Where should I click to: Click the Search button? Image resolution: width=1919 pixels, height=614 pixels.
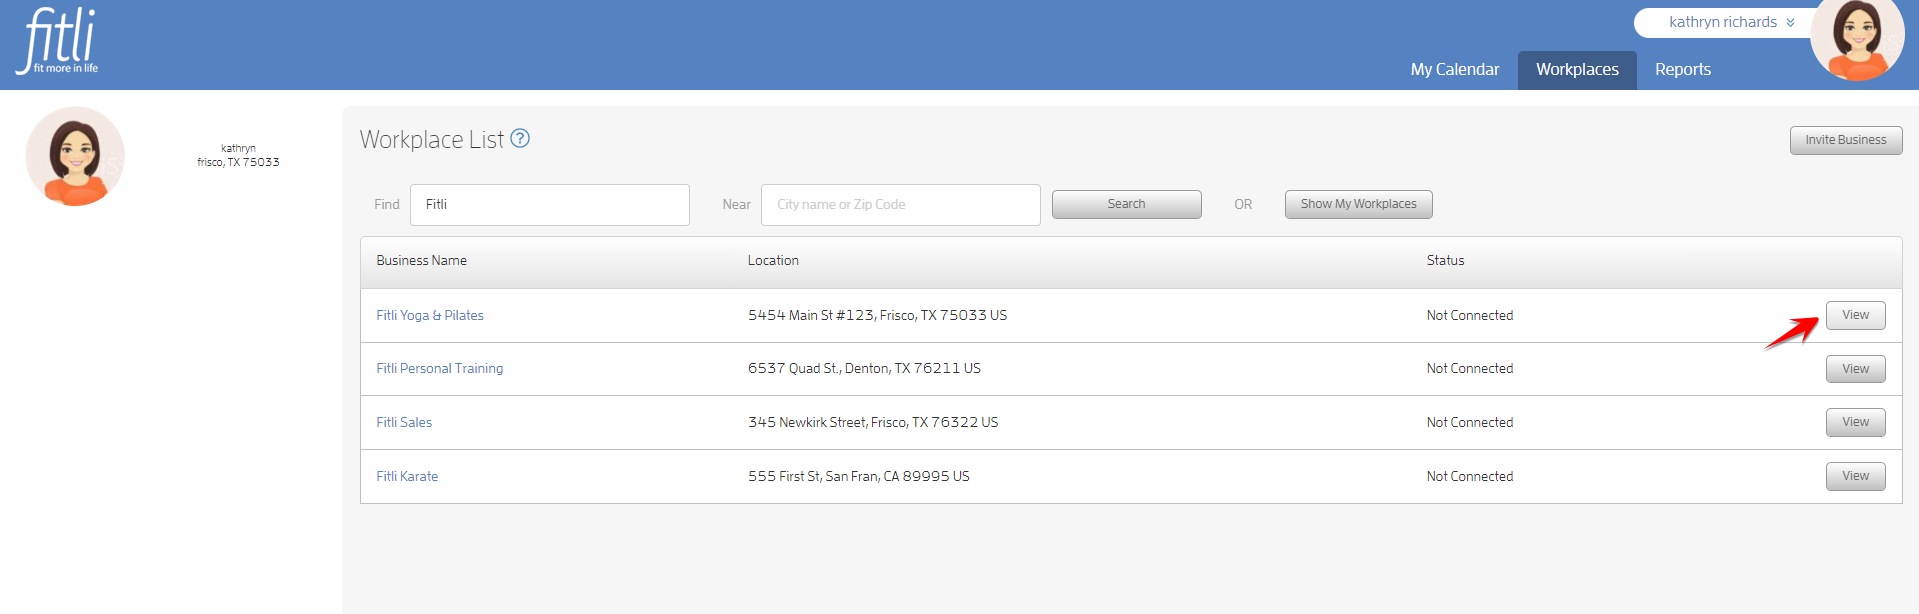[1127, 204]
